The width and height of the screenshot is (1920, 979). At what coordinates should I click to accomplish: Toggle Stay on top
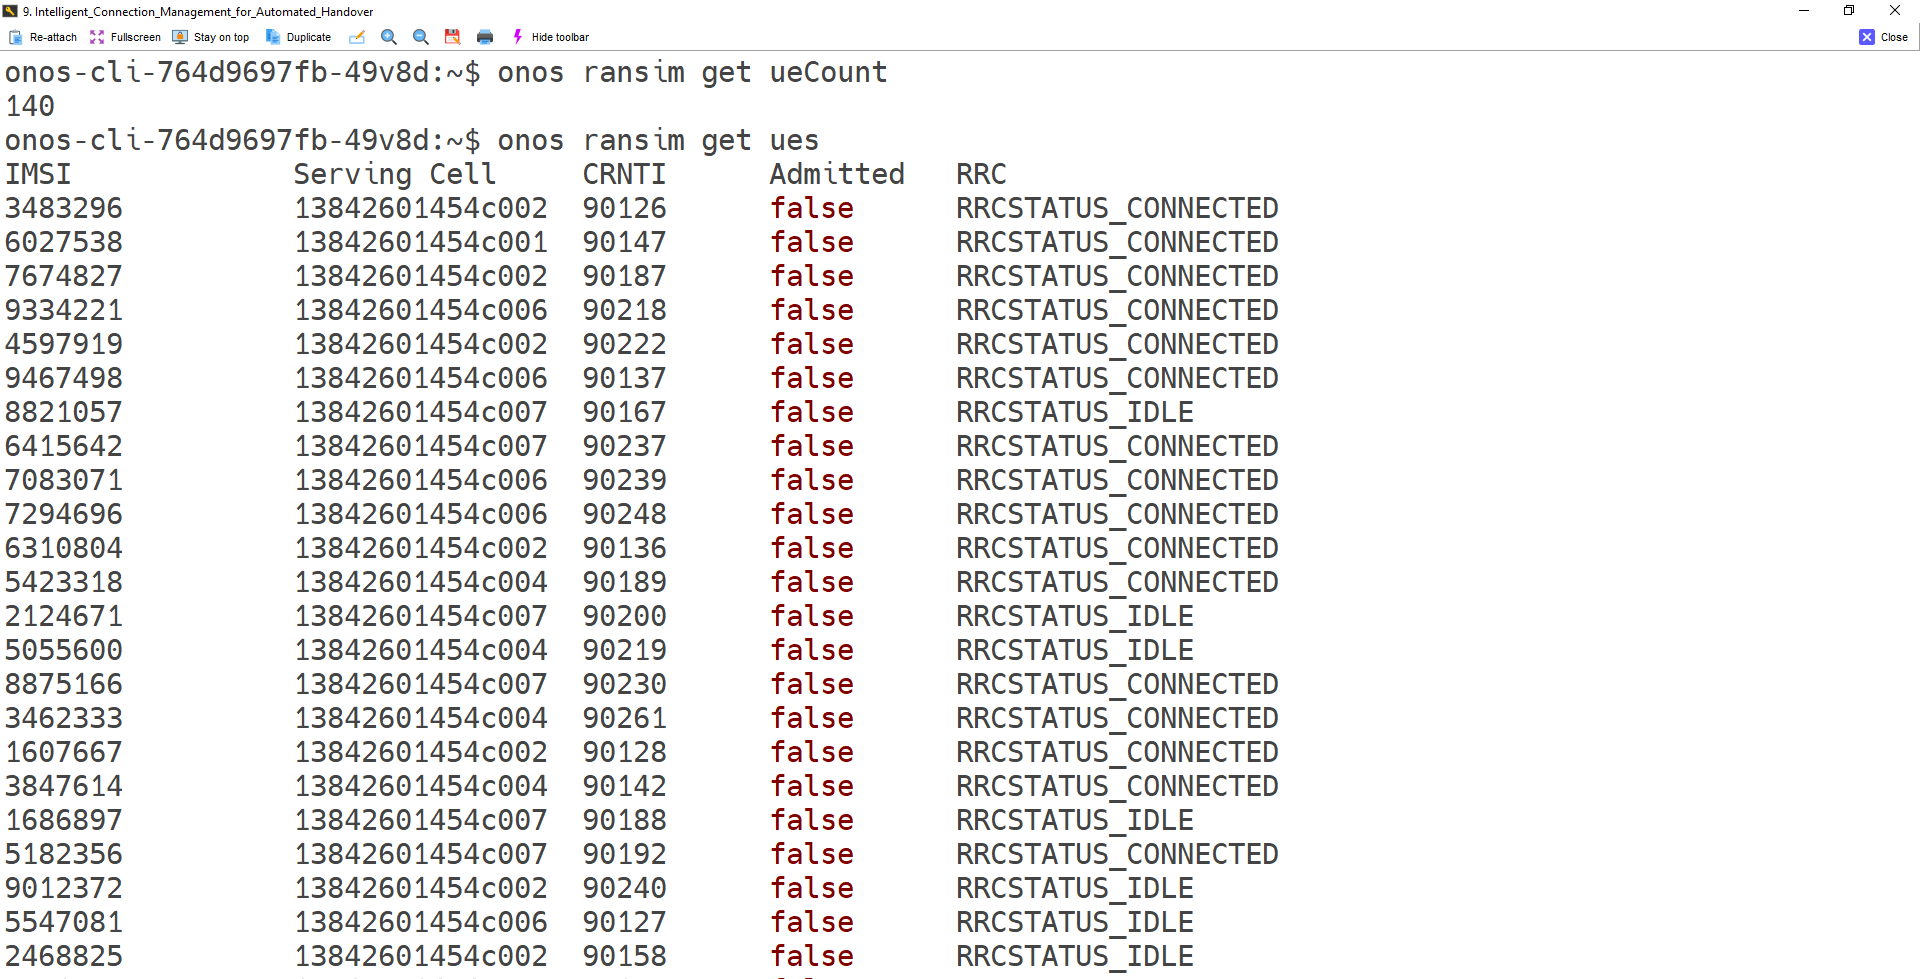point(211,37)
